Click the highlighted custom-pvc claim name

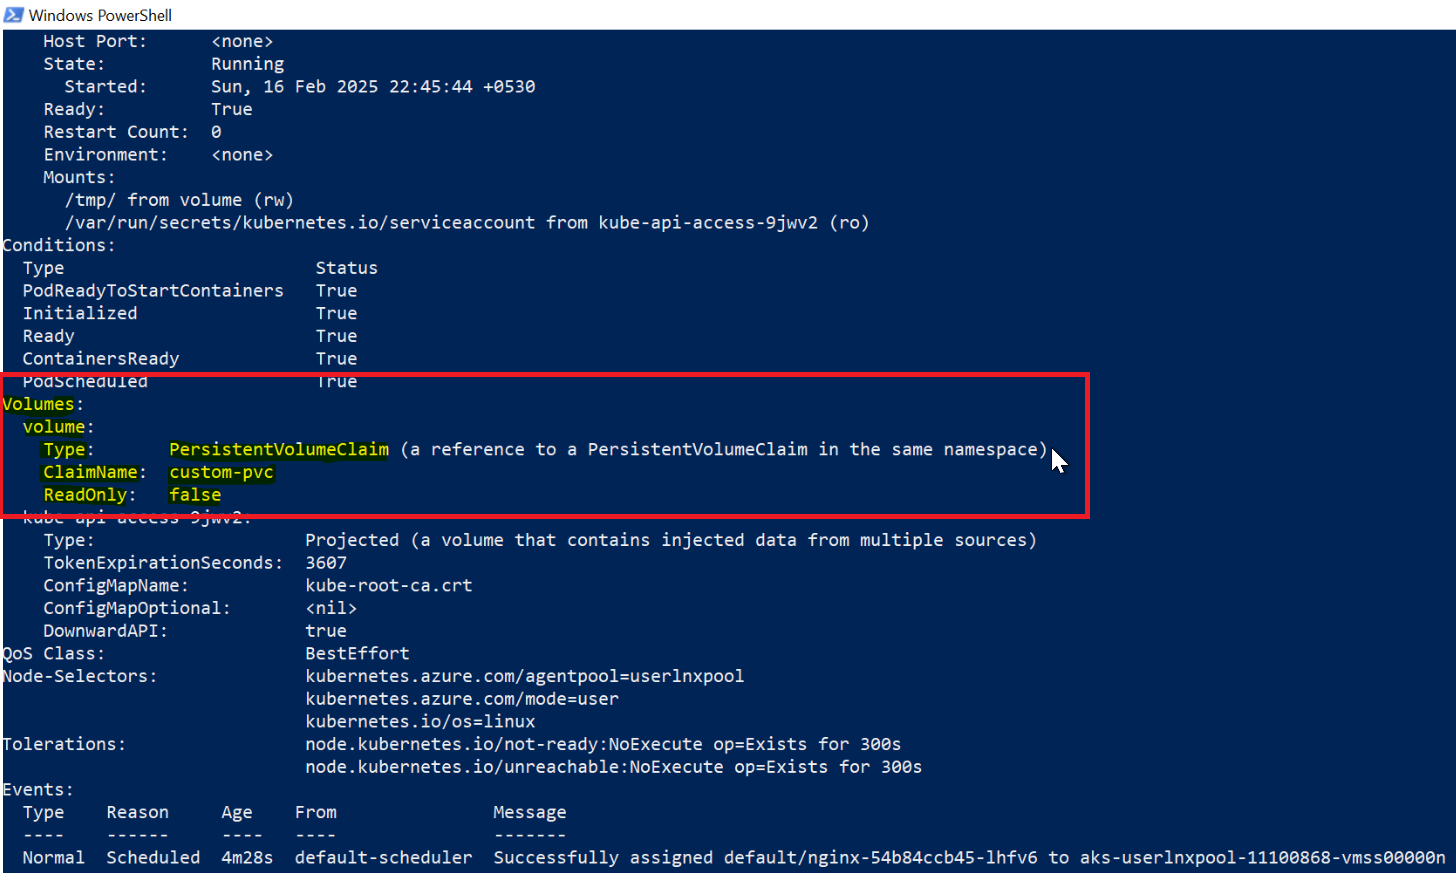pyautogui.click(x=221, y=472)
